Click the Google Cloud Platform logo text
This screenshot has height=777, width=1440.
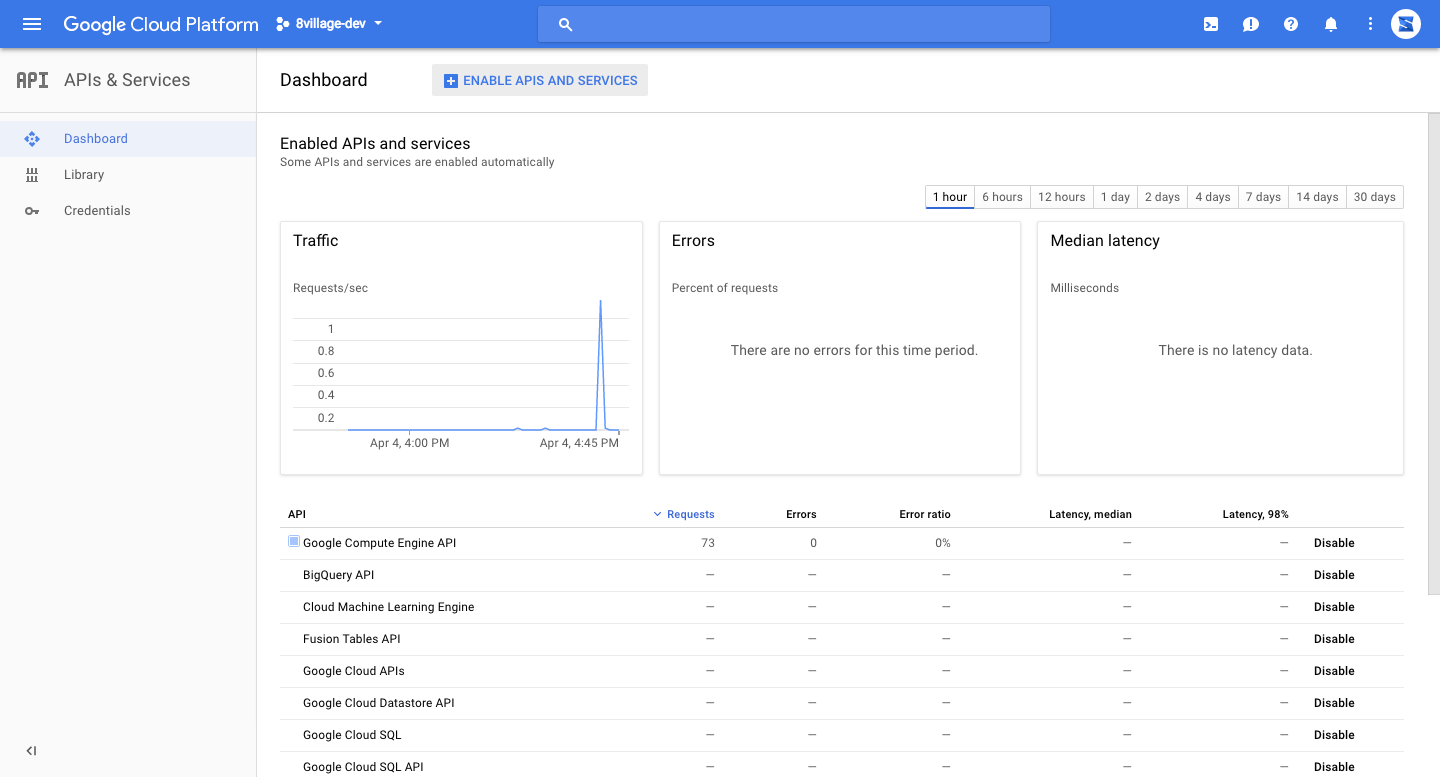click(161, 24)
